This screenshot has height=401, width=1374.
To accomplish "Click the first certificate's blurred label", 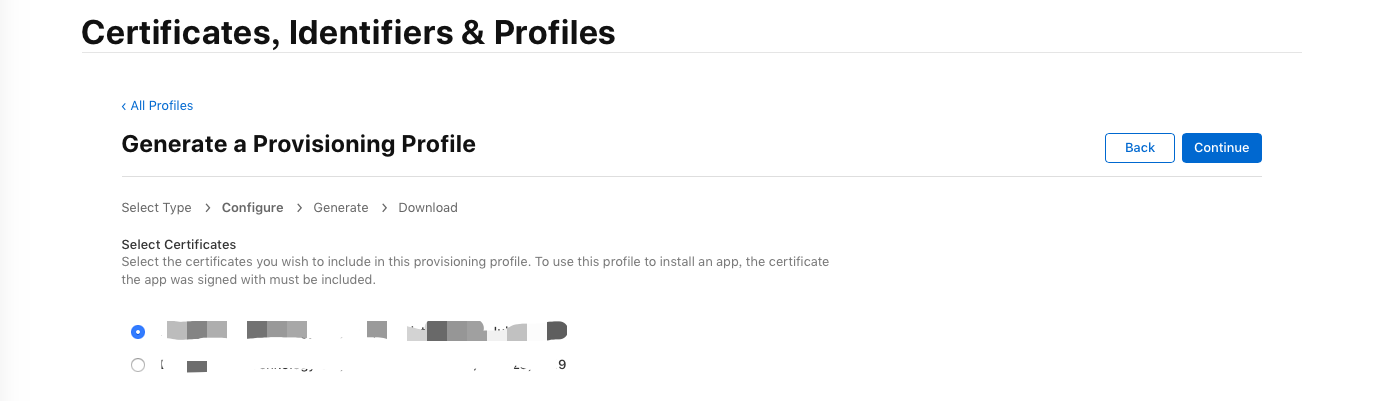I will point(367,331).
